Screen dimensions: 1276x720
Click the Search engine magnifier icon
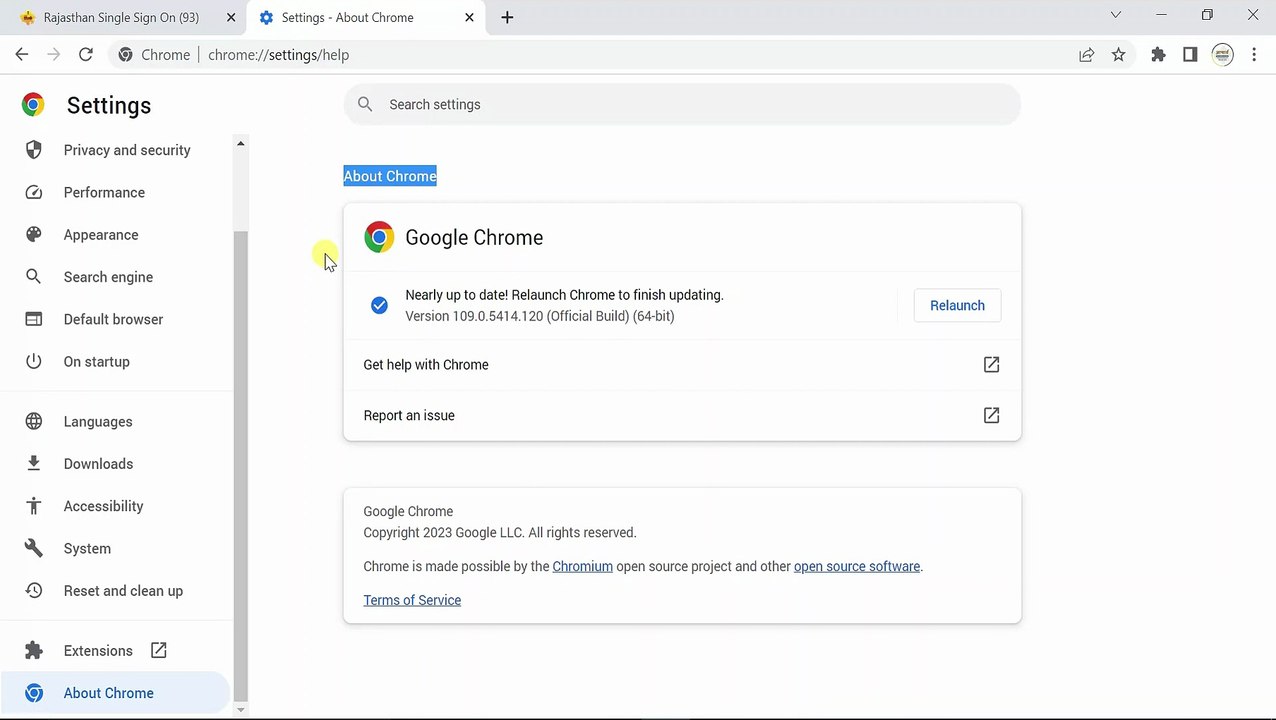point(34,277)
